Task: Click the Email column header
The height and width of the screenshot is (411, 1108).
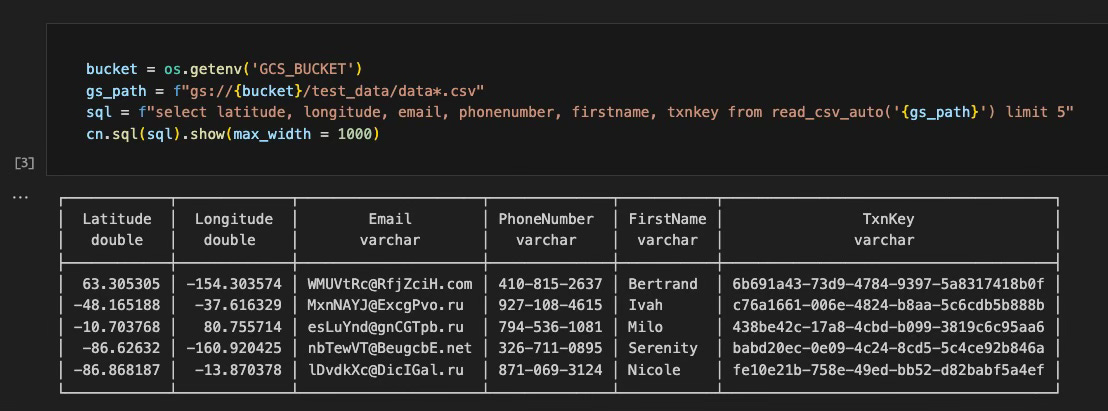Action: point(390,219)
